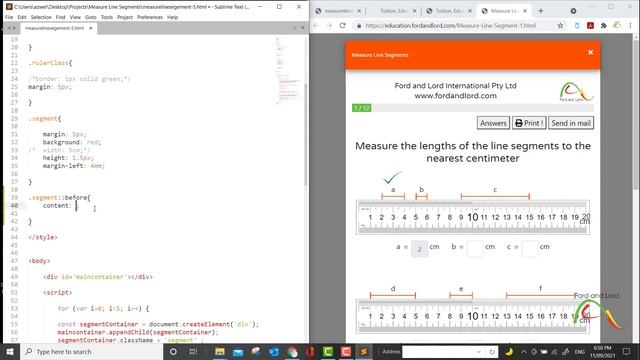Click Chrome page vertical scrollbar
Screen dimensions: 640x360
click(x=636, y=114)
